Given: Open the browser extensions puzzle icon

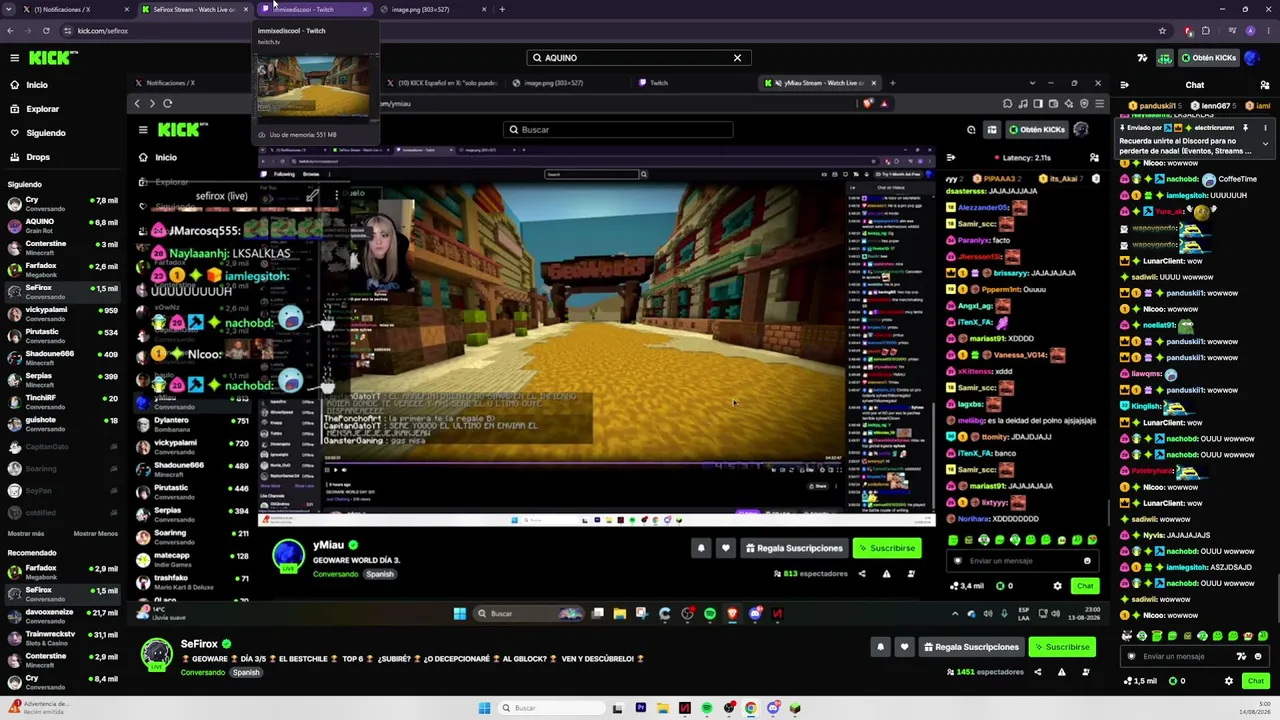Looking at the screenshot, I should pos(1205,31).
